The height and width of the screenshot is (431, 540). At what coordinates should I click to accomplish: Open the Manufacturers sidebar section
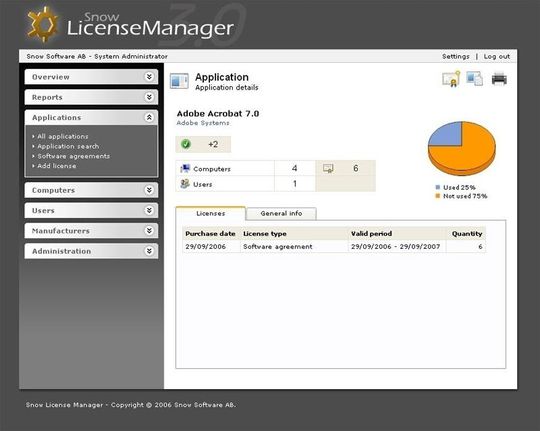[x=91, y=231]
